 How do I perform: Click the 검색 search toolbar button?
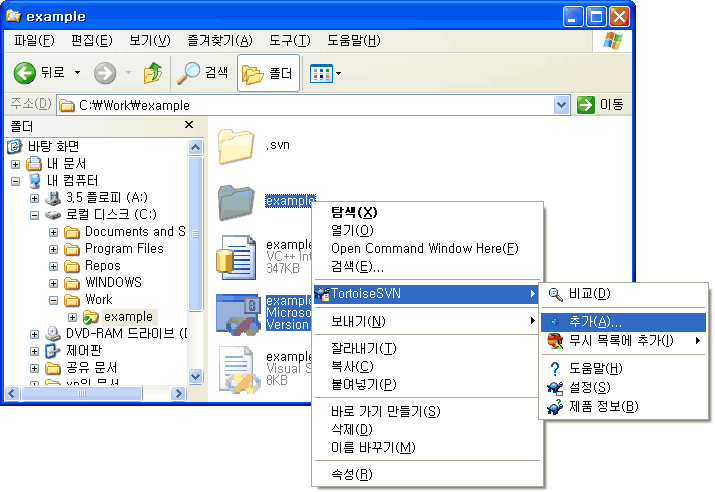(x=203, y=73)
